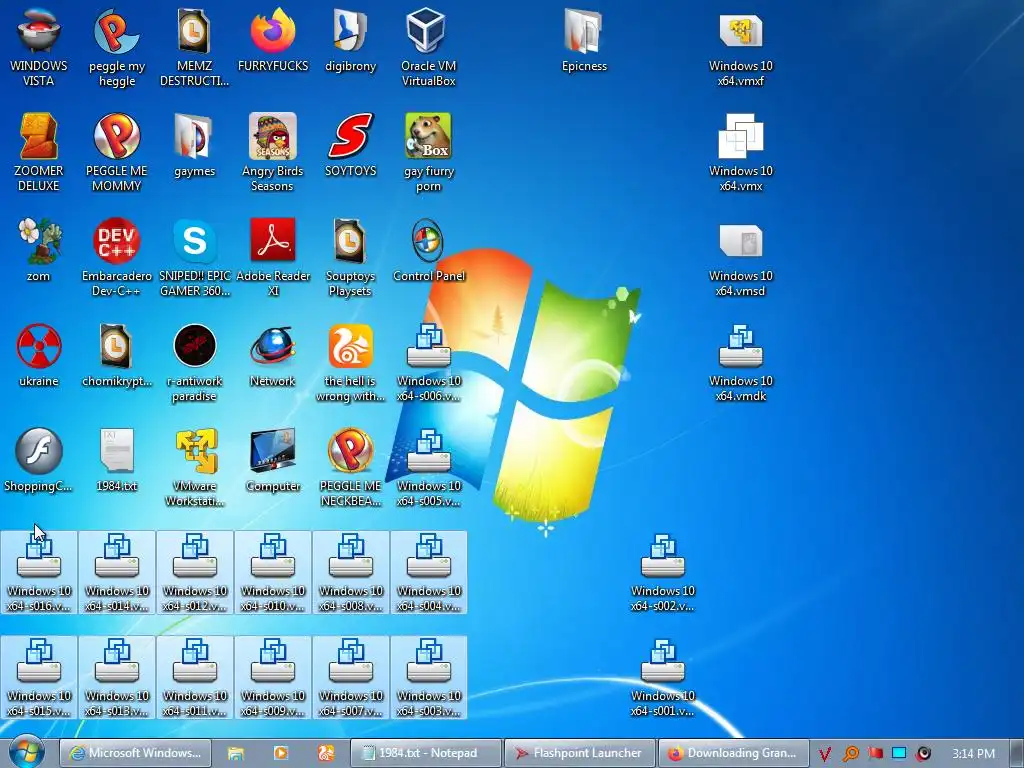Screen dimensions: 1024x768
Task: Open Adobe Reader XI shortcut
Action: point(272,257)
